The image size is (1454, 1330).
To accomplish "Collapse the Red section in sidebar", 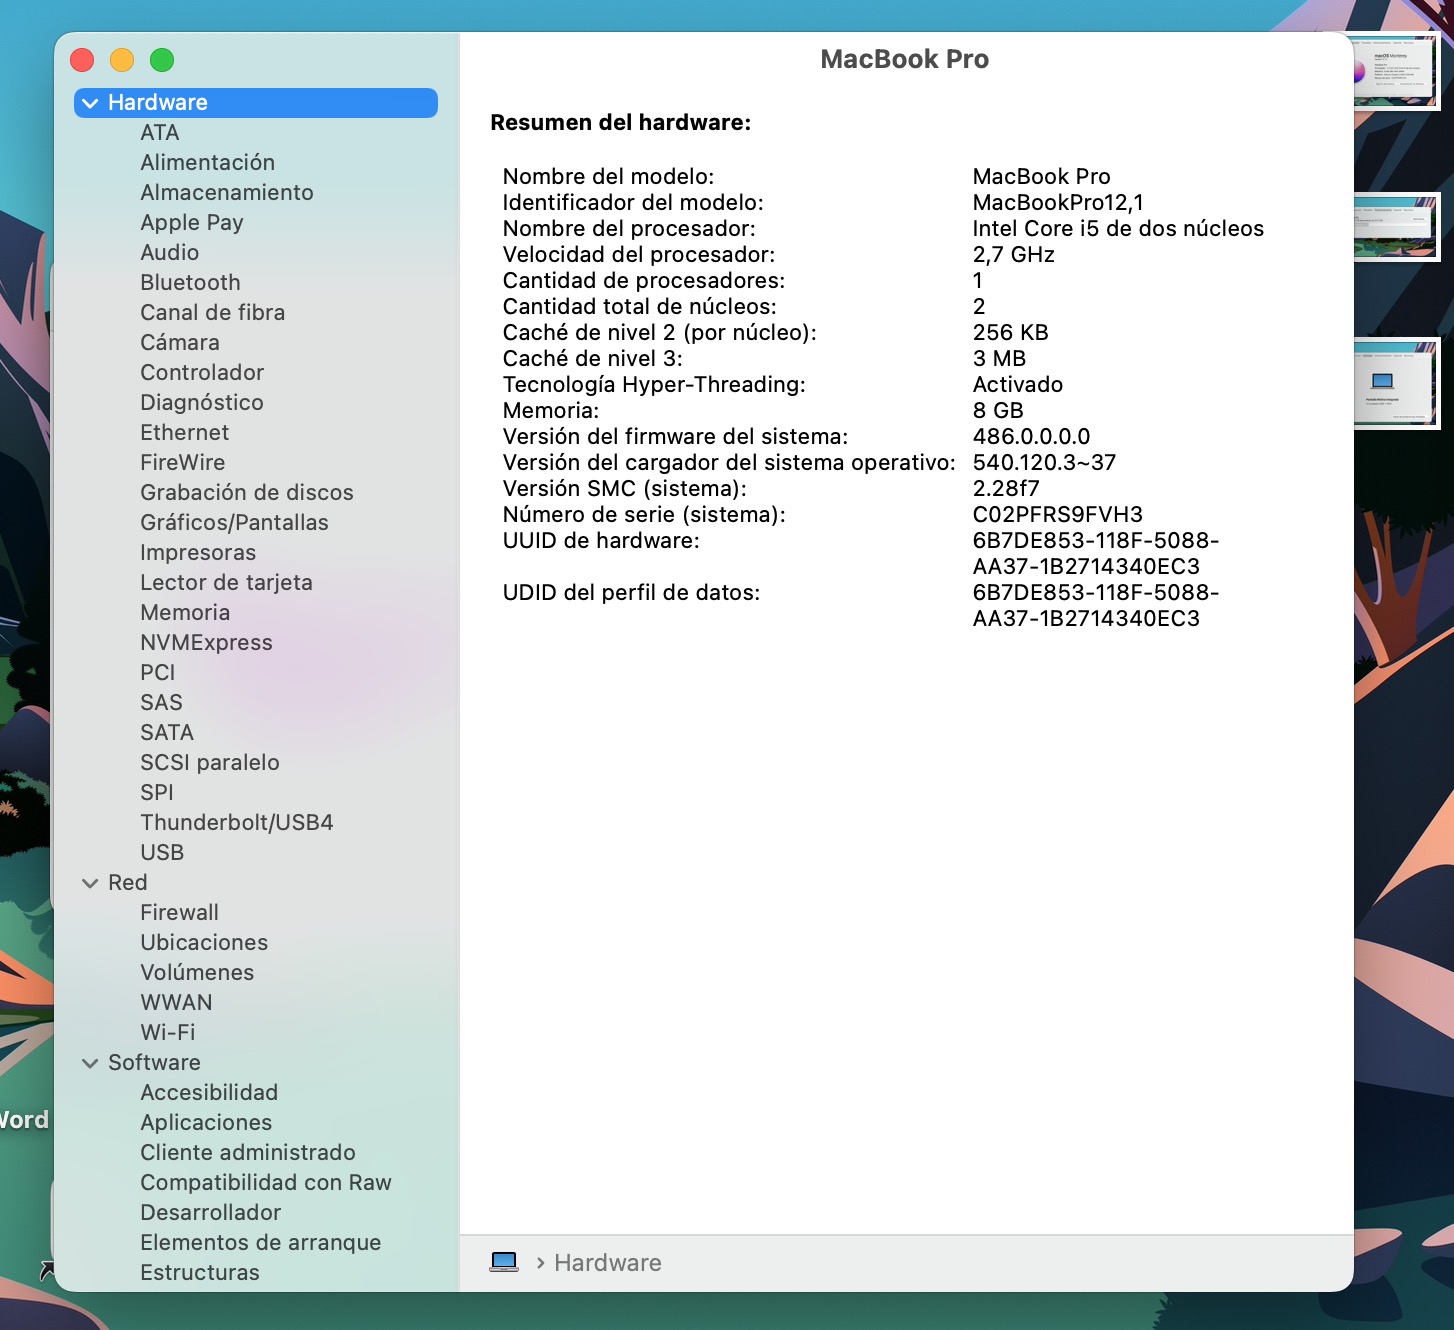I will coord(90,883).
